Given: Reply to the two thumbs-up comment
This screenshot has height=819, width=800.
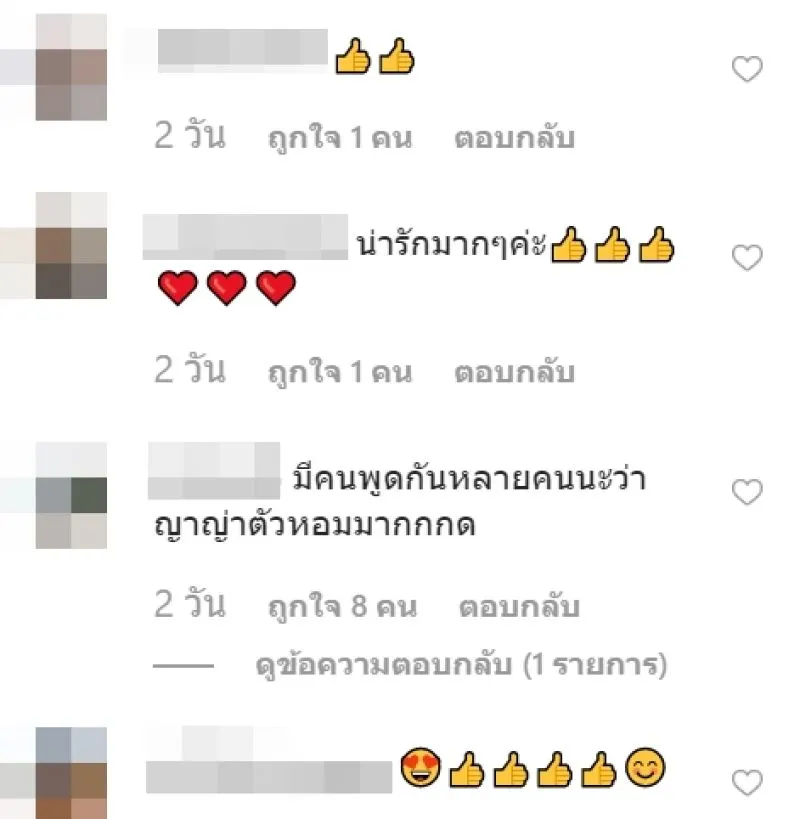Looking at the screenshot, I should [x=514, y=138].
